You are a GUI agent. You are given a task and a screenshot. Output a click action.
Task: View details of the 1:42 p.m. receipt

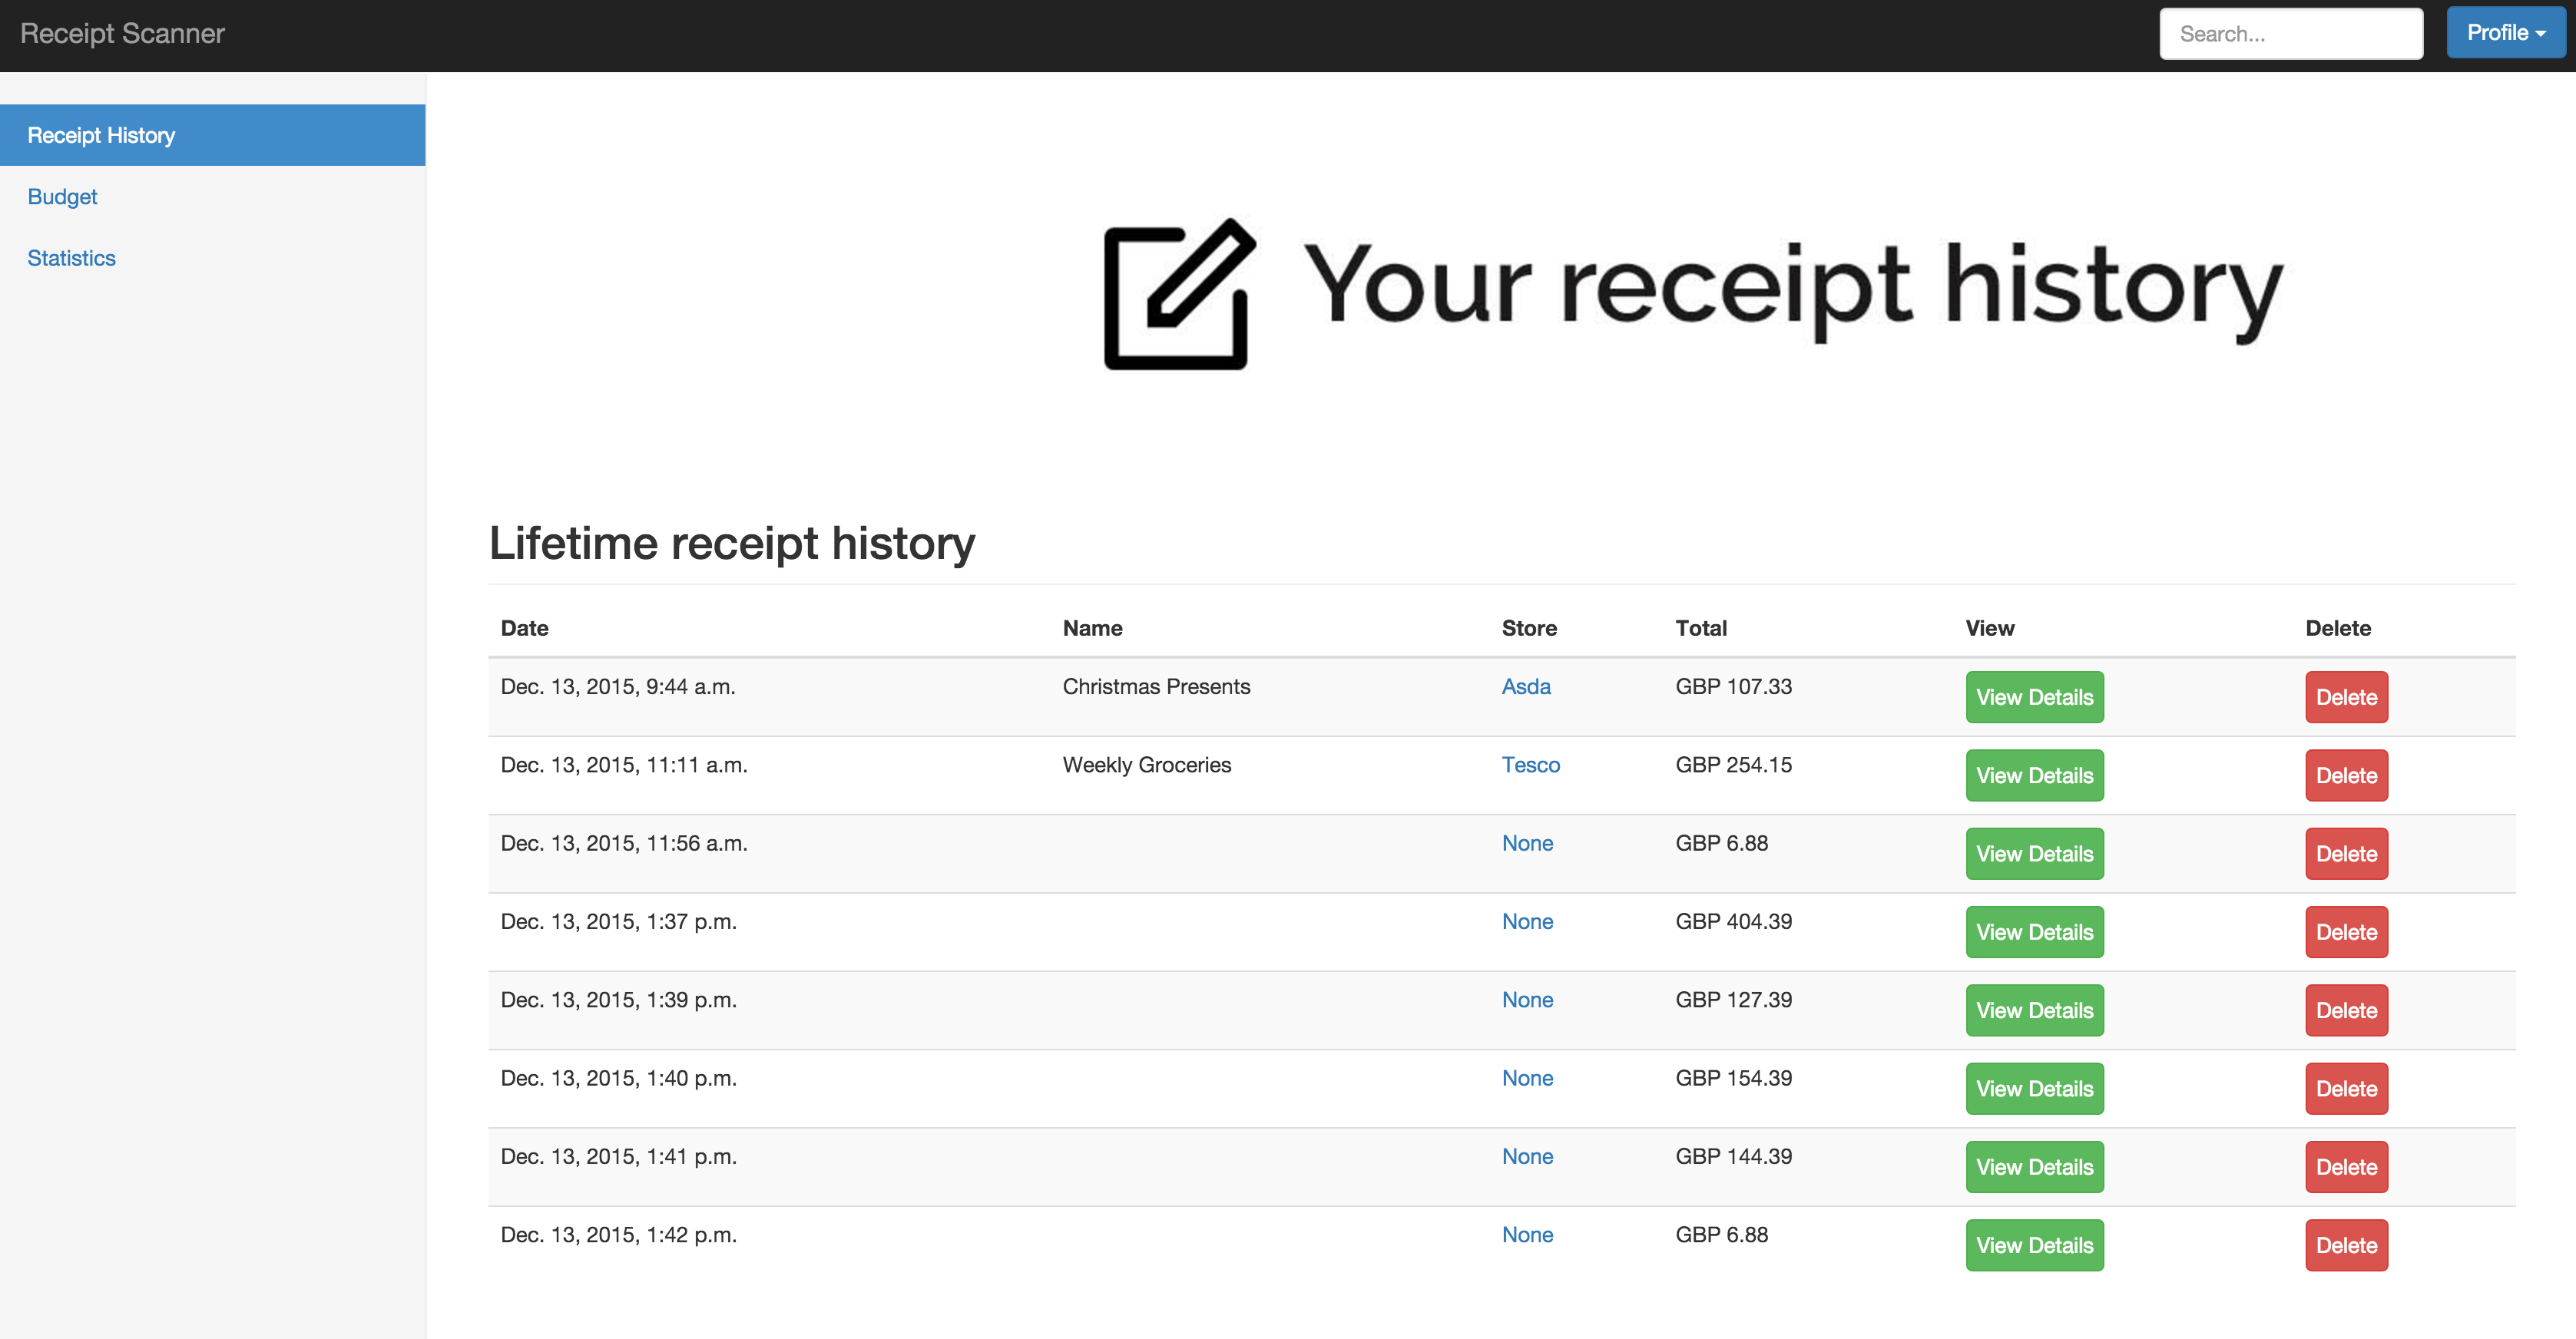click(x=2033, y=1245)
